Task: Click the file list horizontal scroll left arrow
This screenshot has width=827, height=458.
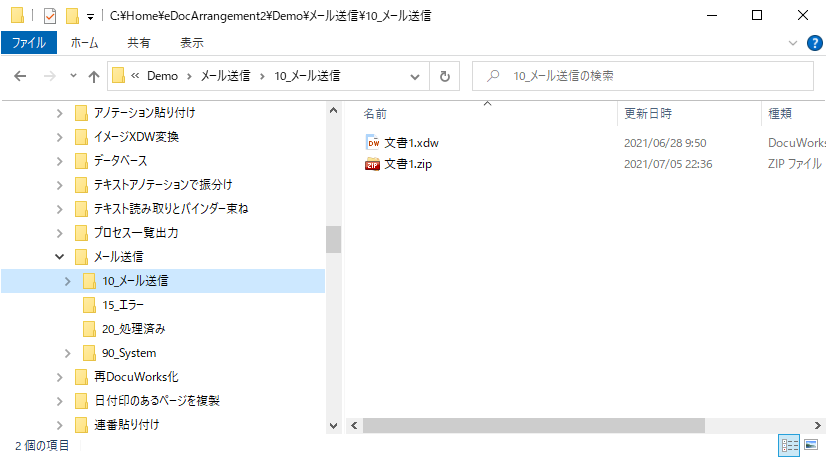Action: (354, 425)
